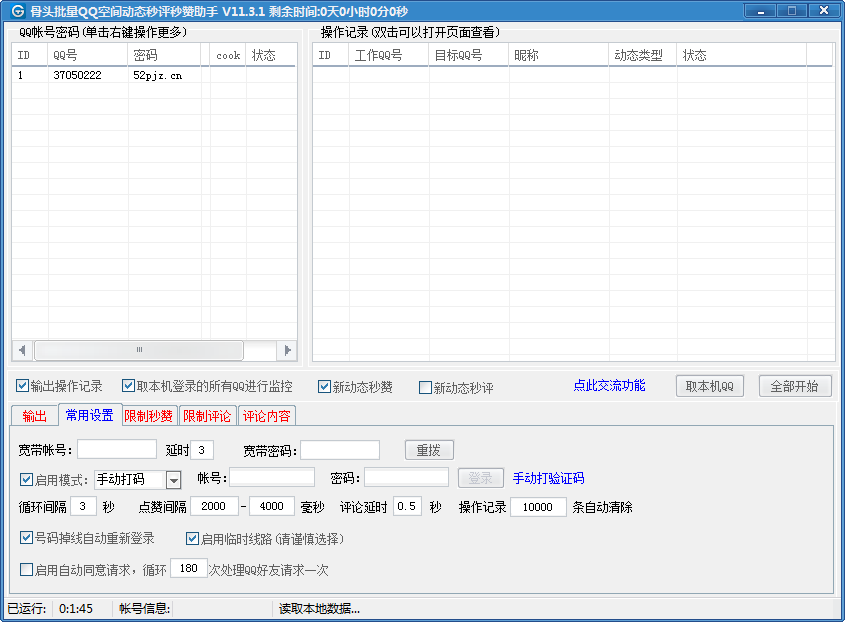
Task: Toggle 号码掉线自动重新登录 checkbox
Action: 27,538
